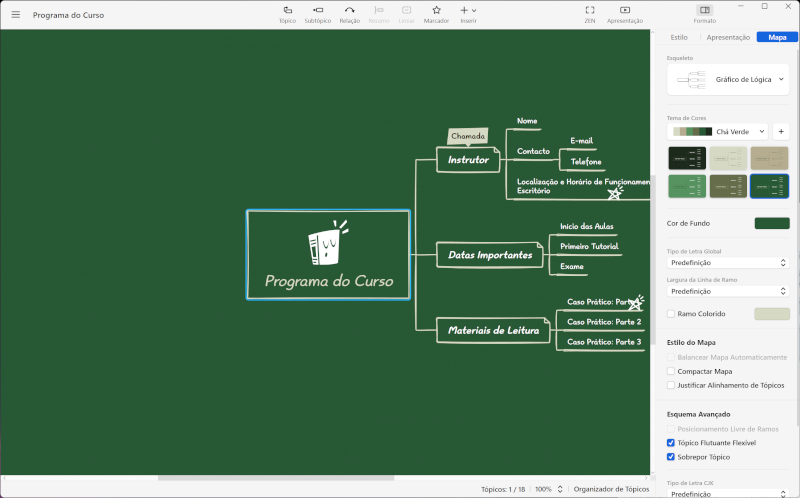Image resolution: width=800 pixels, height=498 pixels.
Task: Start Apresentação mode from toolbar
Action: click(x=625, y=13)
